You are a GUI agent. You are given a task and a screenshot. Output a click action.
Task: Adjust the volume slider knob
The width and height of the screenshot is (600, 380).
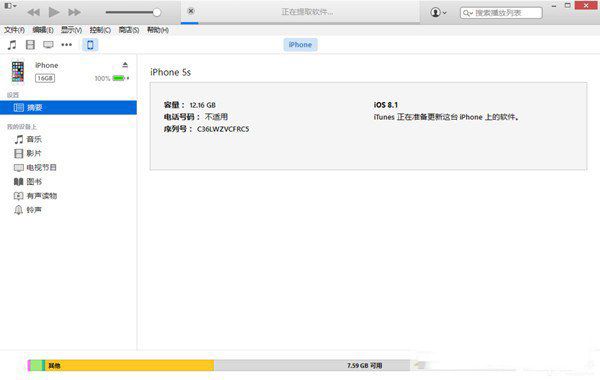point(157,12)
